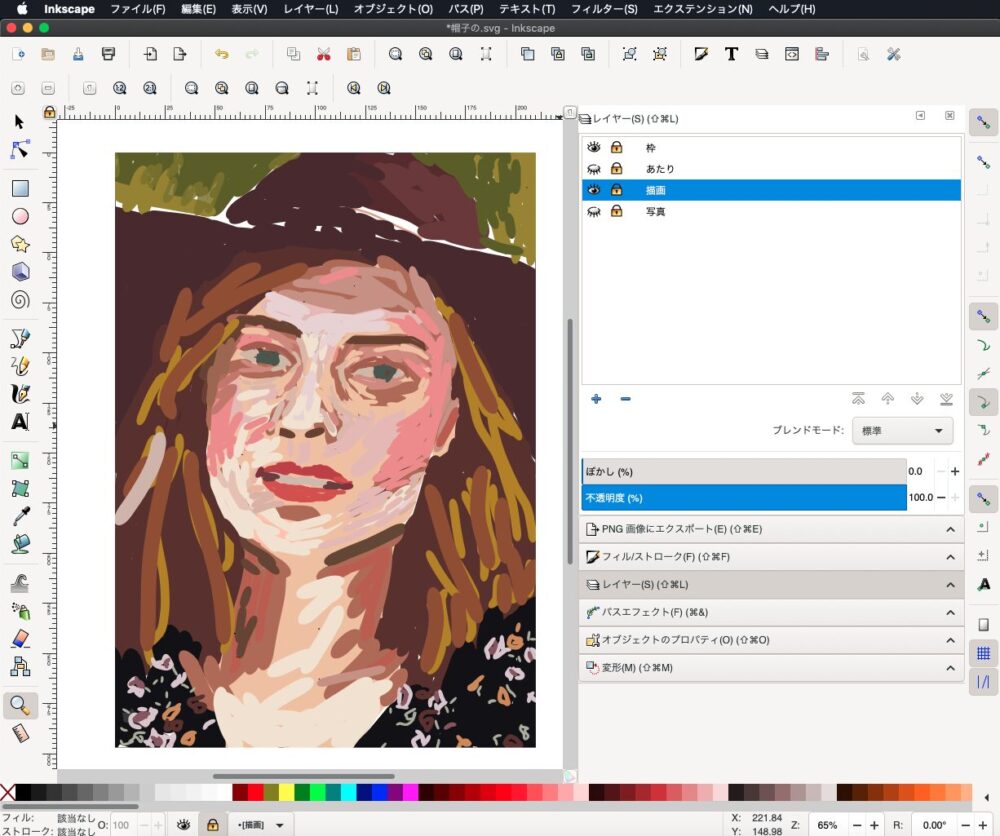Open the レイヤー(L) menu
Screen dimensions: 1000x836
pyautogui.click(x=310, y=9)
